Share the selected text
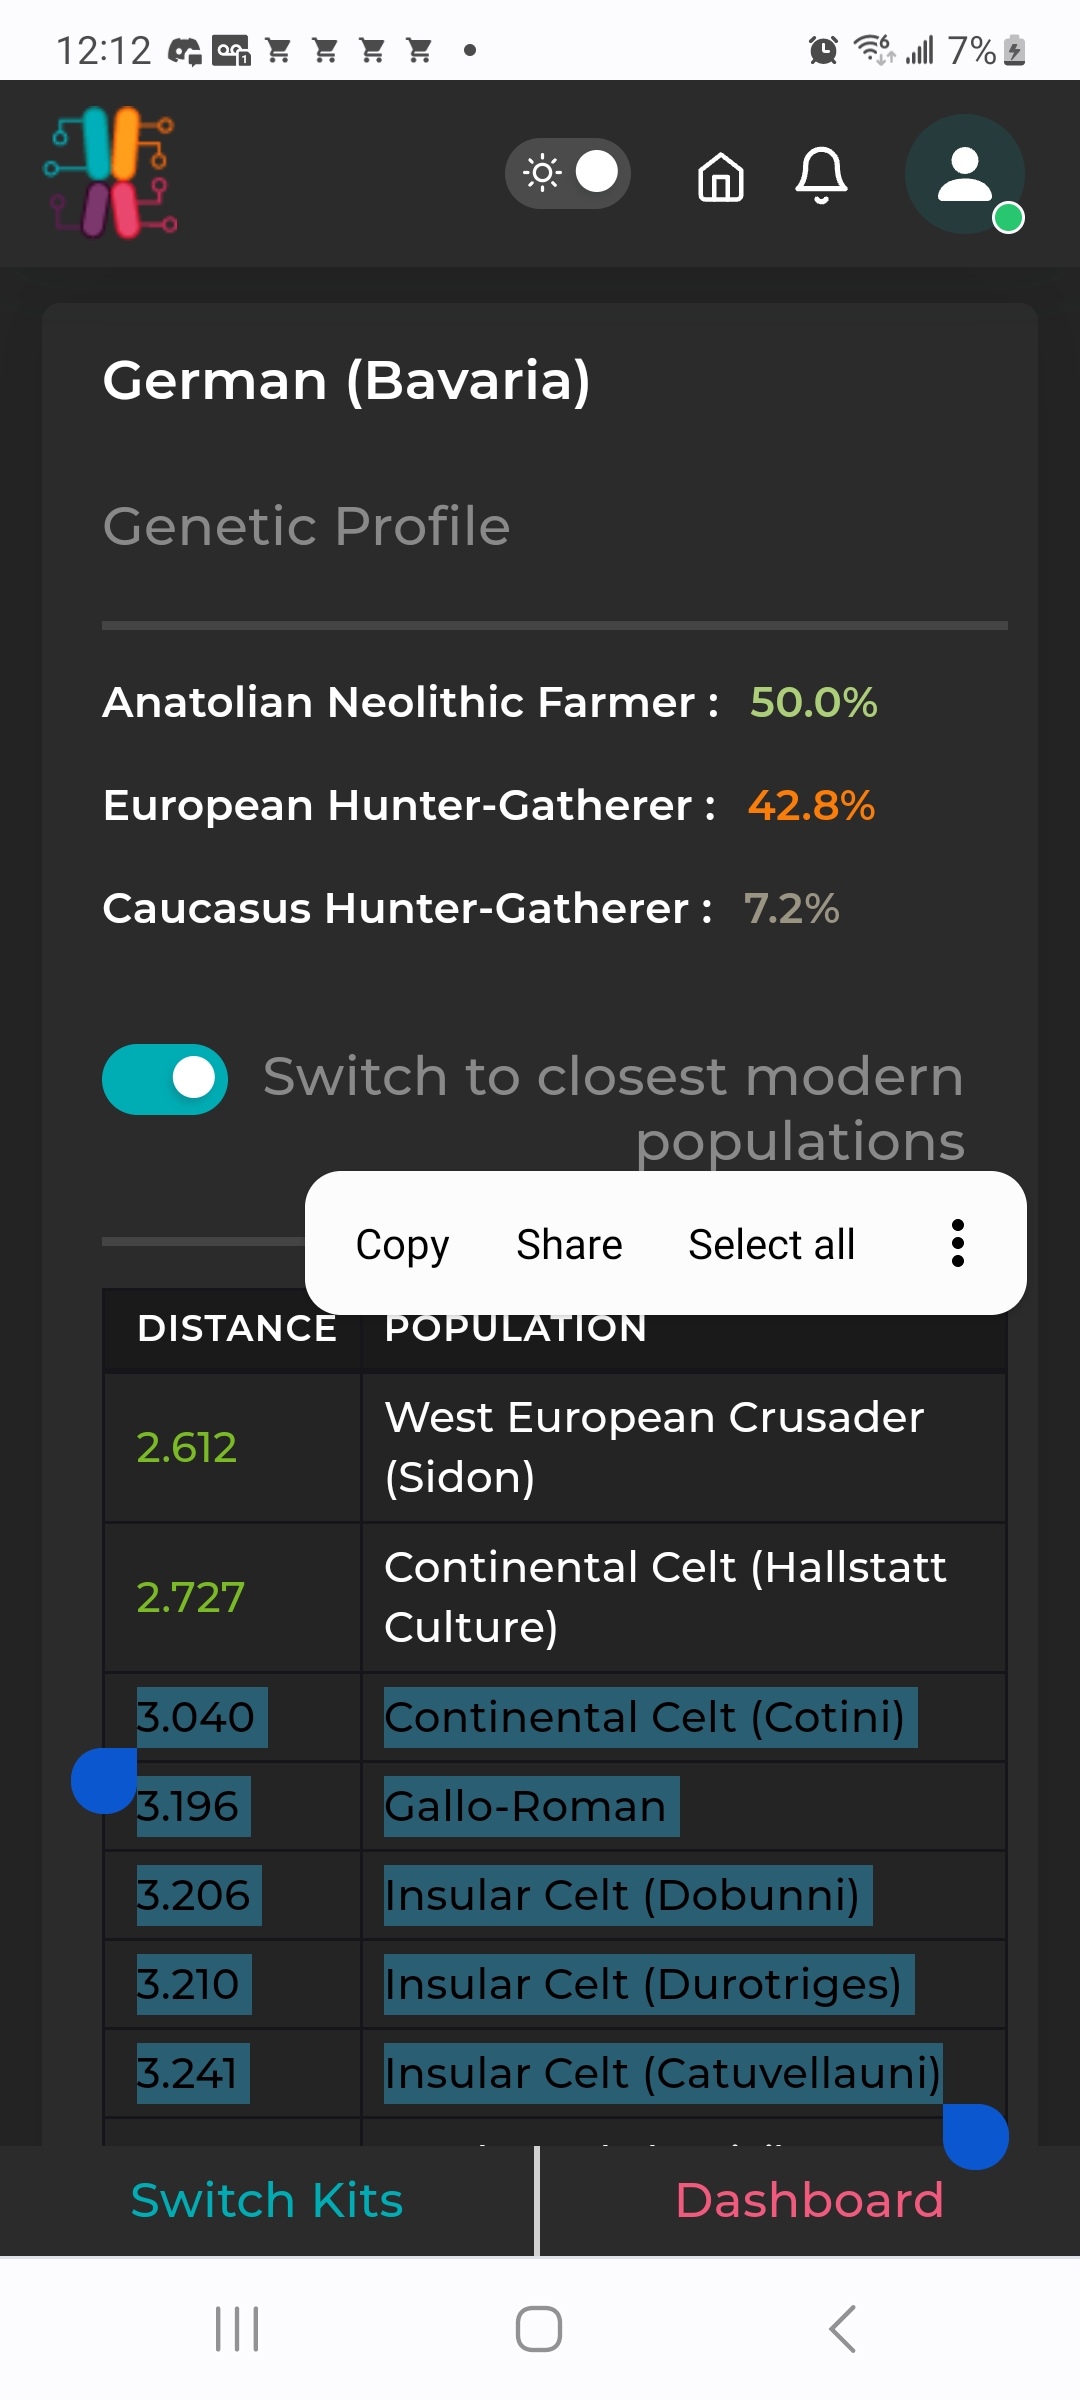The height and width of the screenshot is (2400, 1080). click(569, 1244)
